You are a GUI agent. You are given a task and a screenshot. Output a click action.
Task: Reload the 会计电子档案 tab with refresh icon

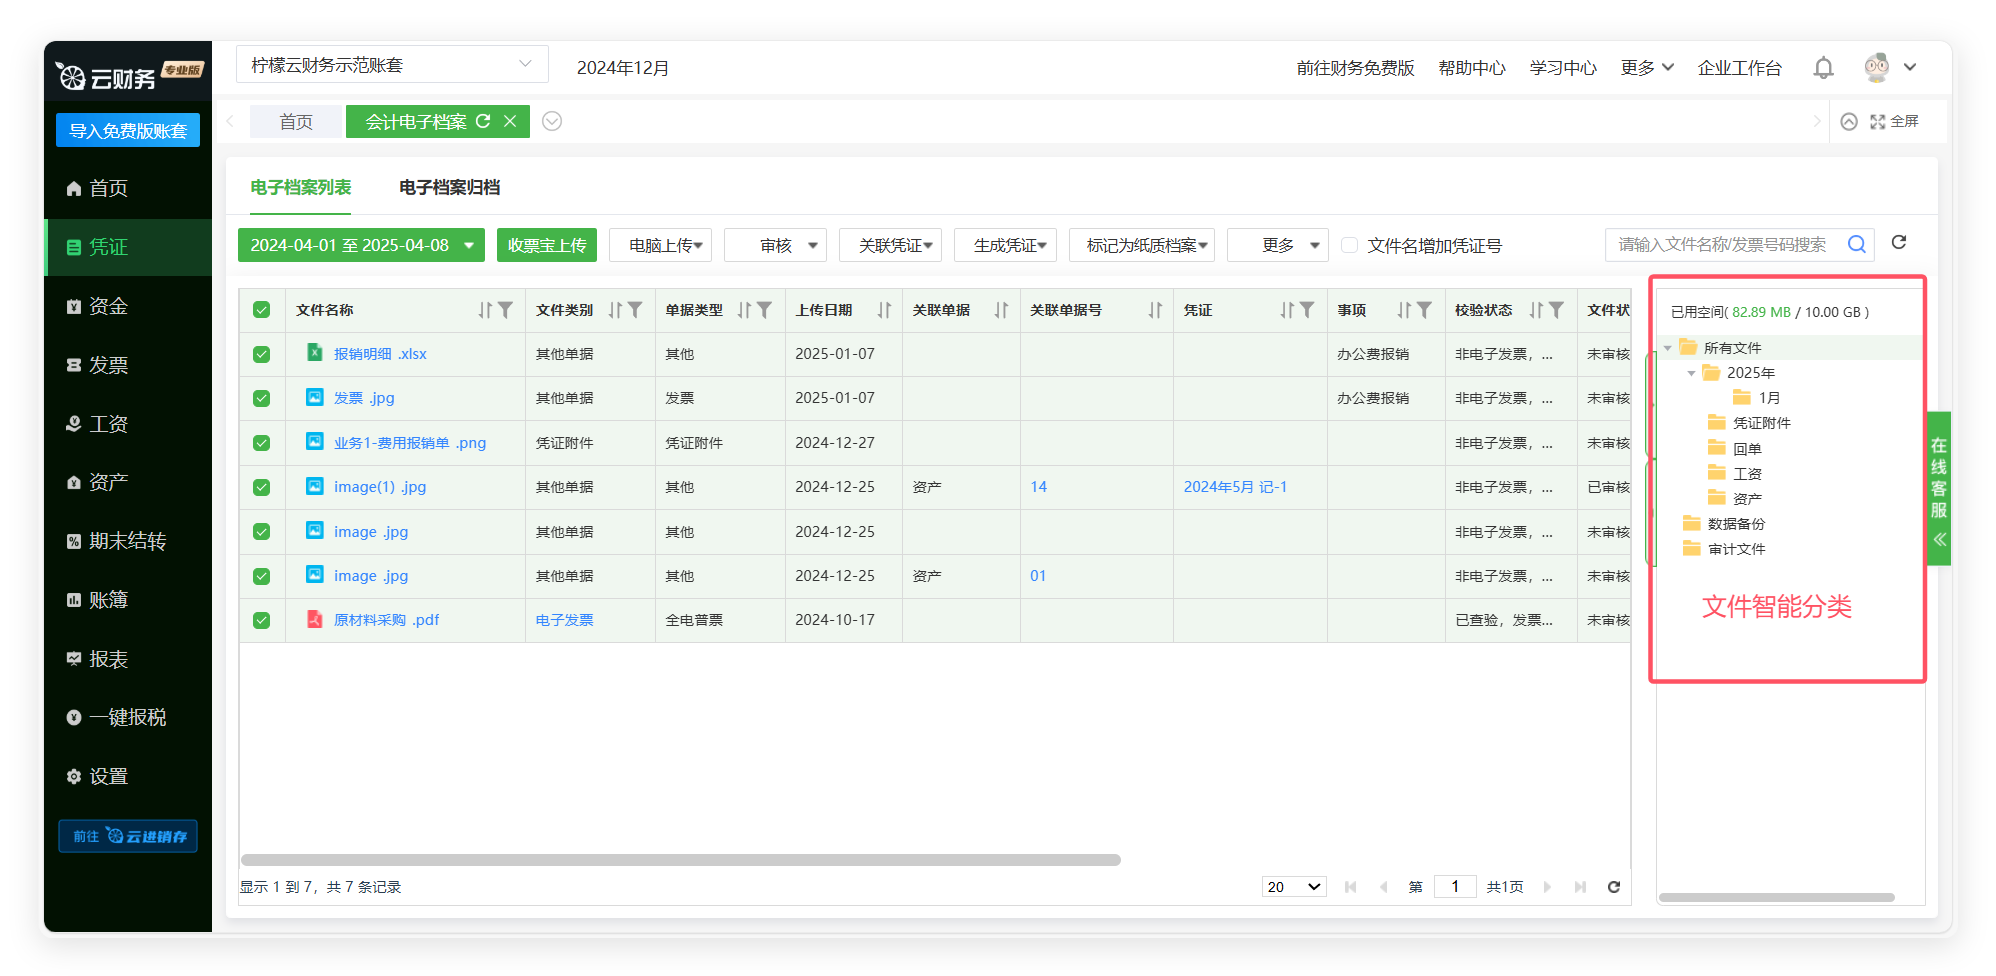pos(484,121)
